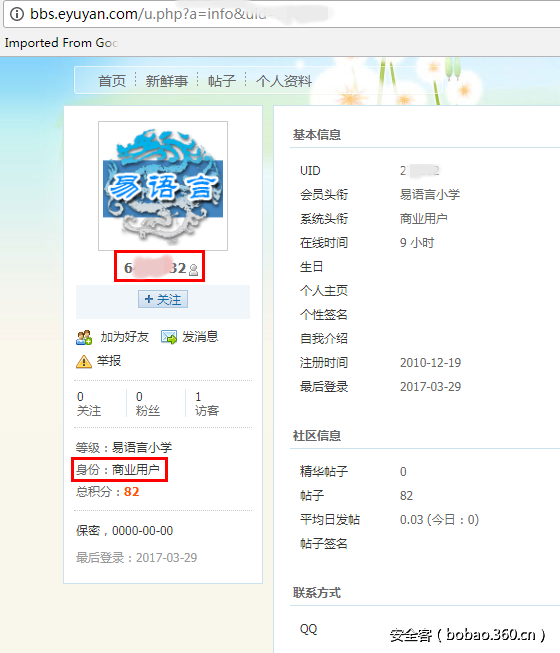The width and height of the screenshot is (560, 653).
Task: Click the 联系方式 section heading
Action: [317, 593]
